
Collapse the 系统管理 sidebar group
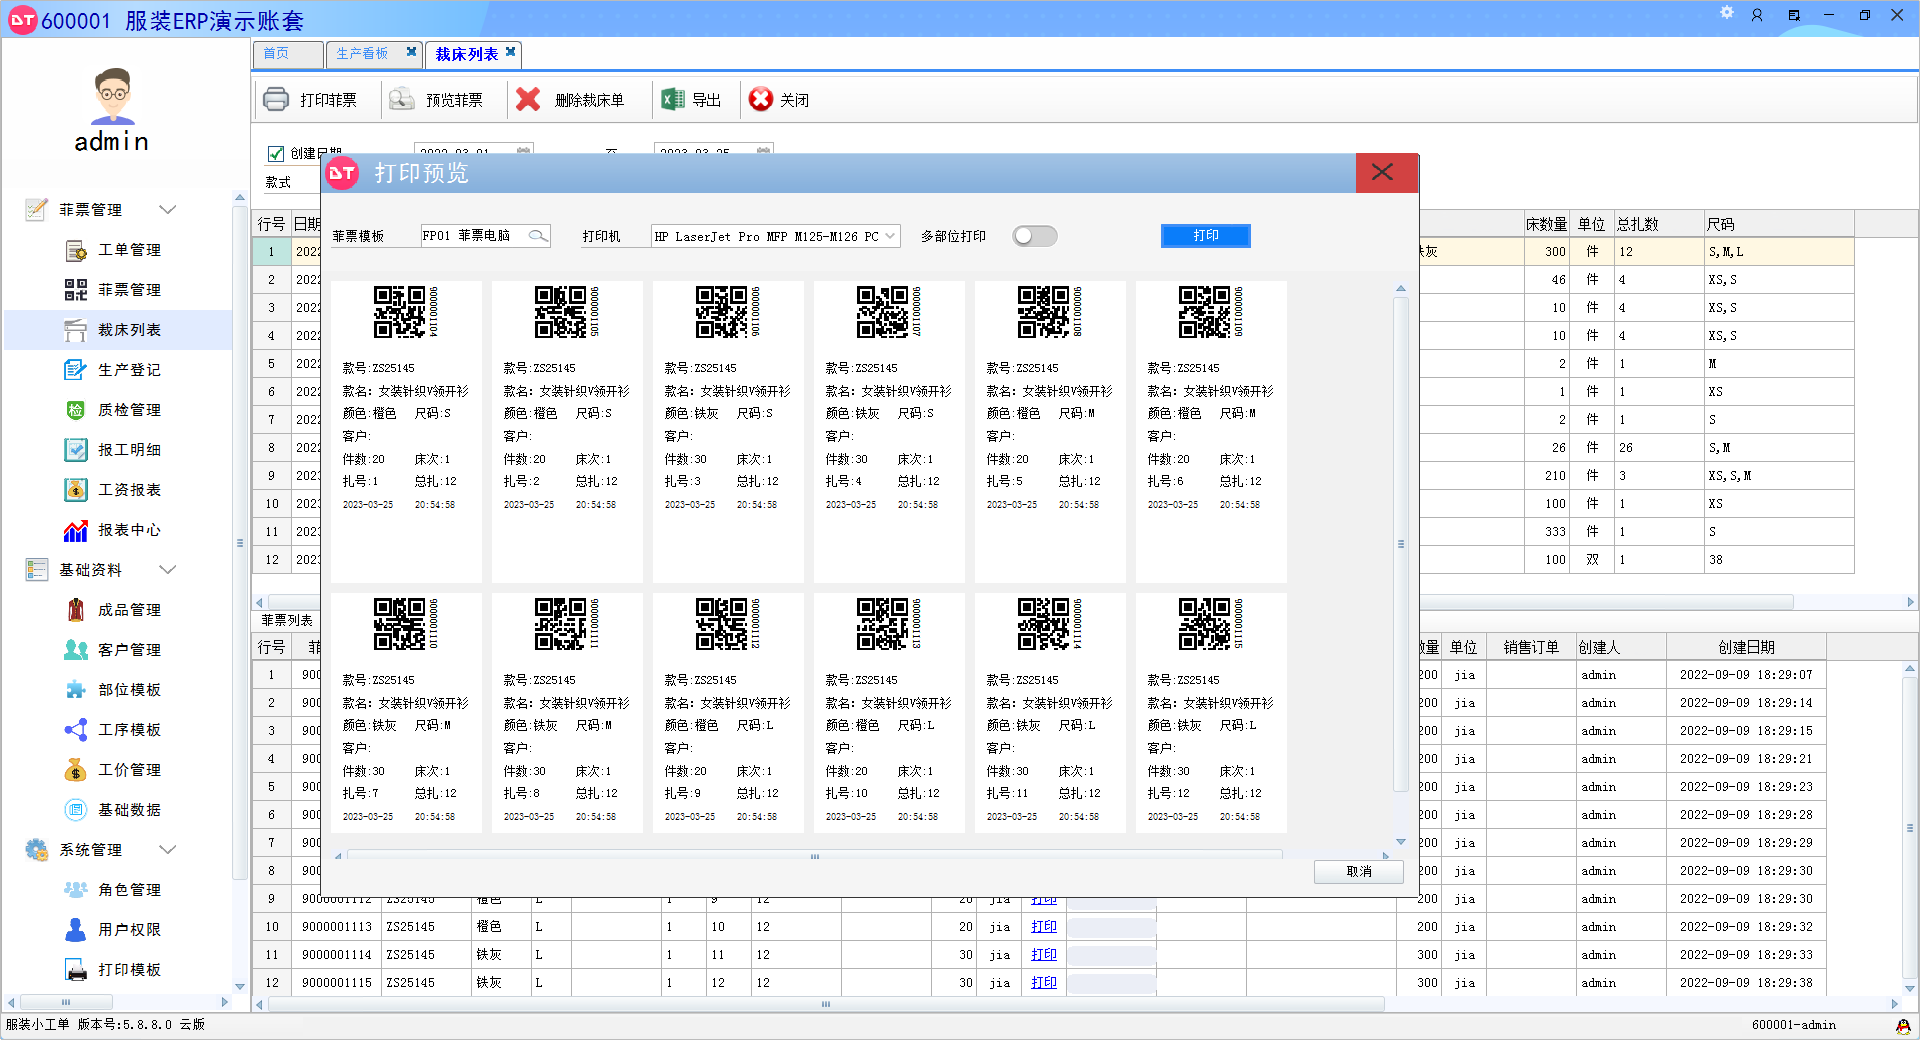(x=168, y=849)
